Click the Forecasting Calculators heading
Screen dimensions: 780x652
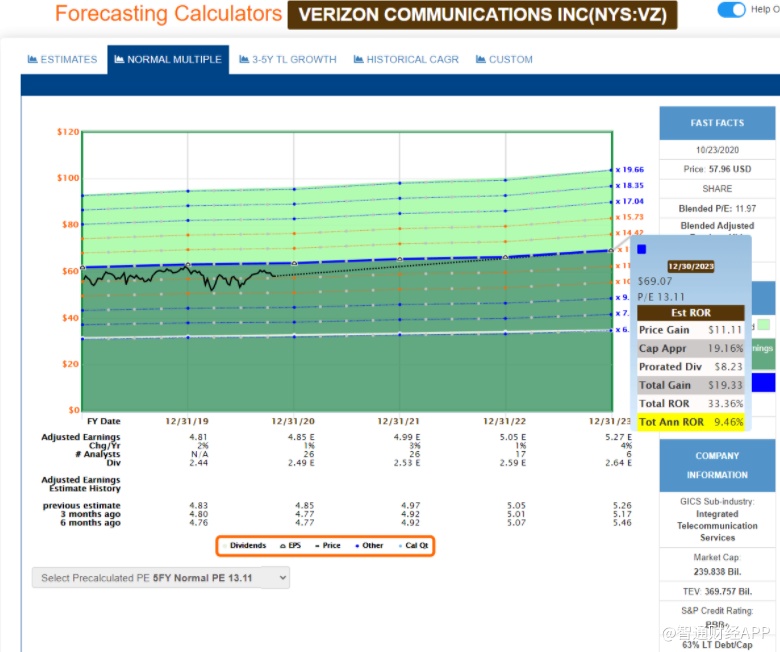[x=168, y=14]
